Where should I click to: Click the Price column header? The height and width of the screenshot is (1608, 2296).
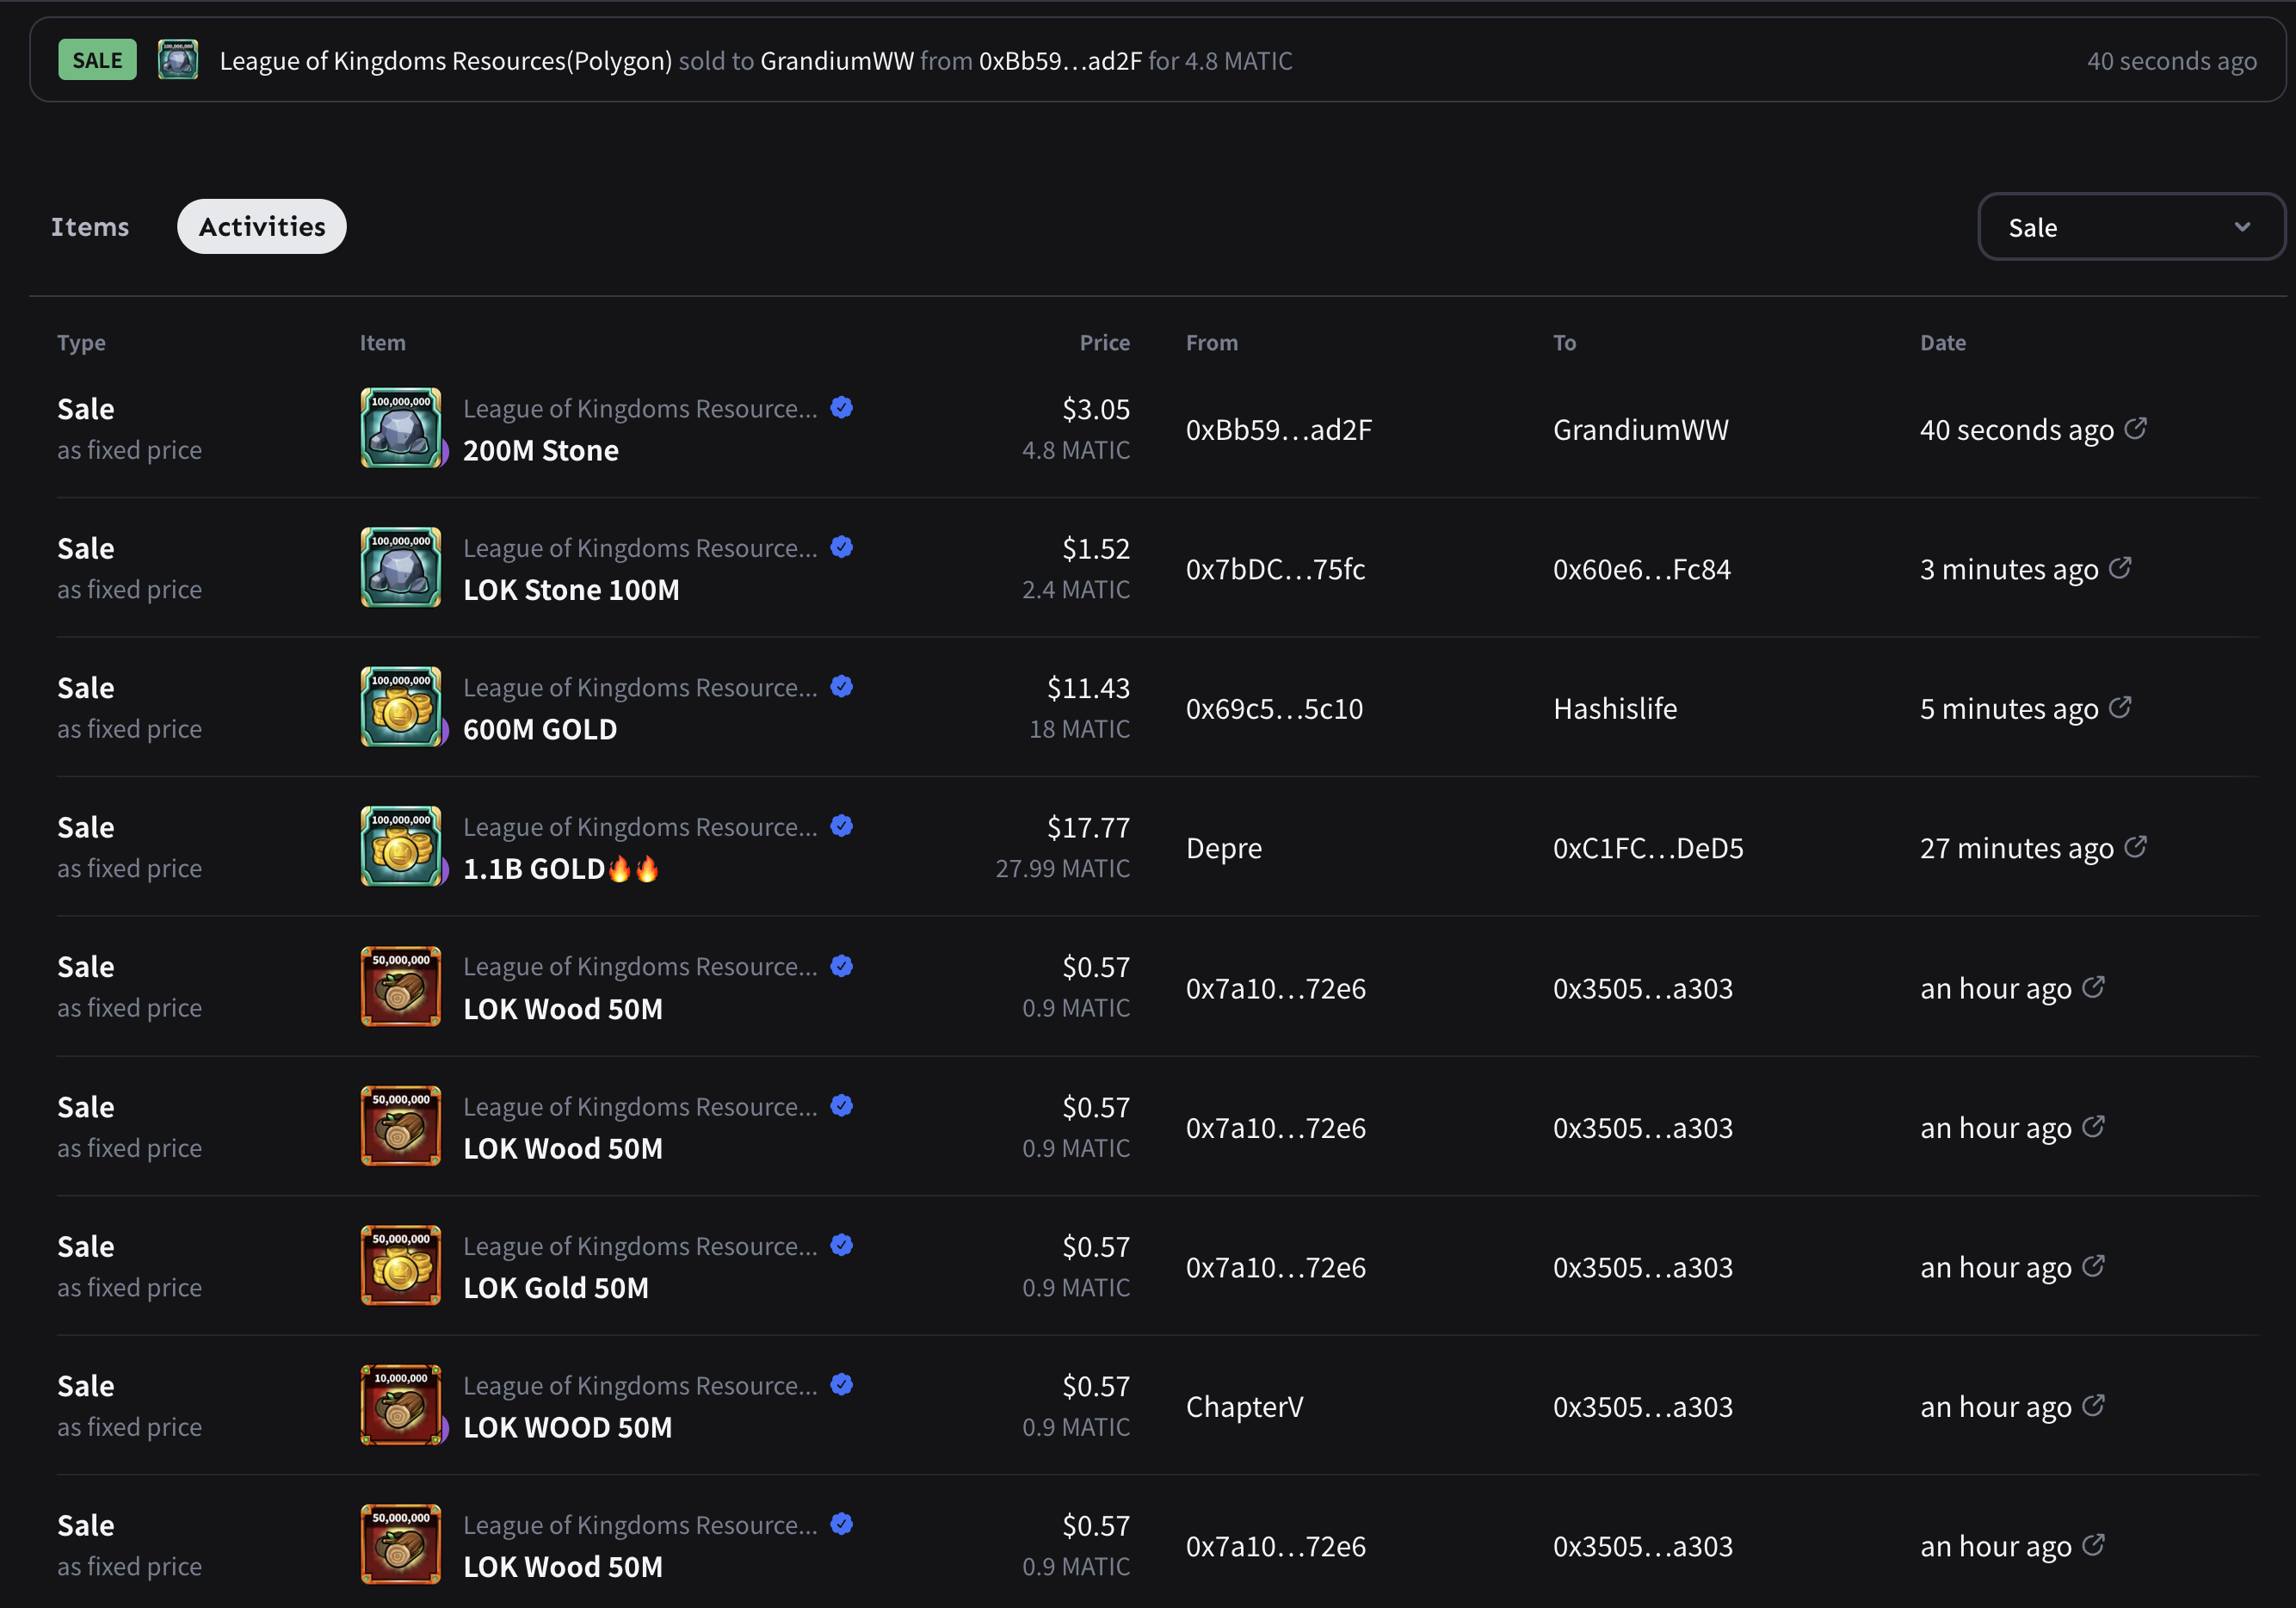pyautogui.click(x=1105, y=343)
